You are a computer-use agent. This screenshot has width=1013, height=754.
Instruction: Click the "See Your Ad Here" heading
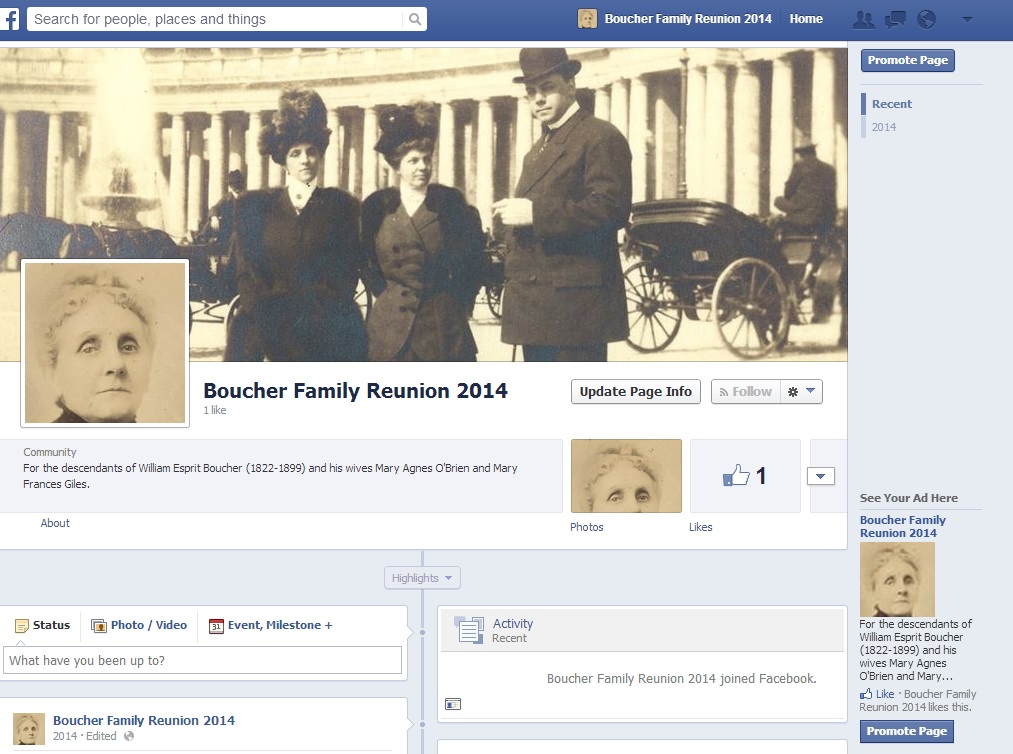[x=908, y=498]
